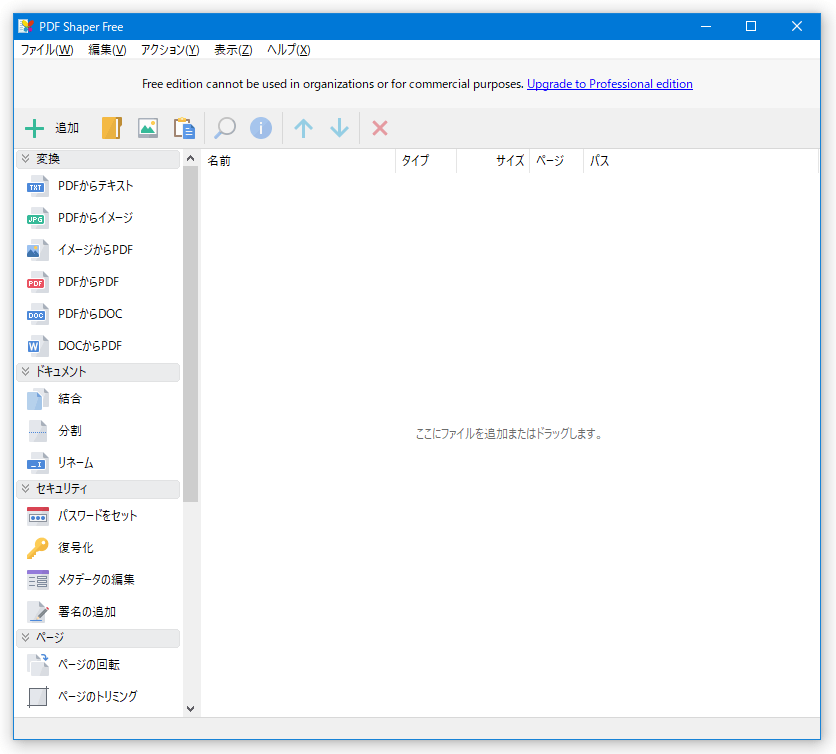Select the PDFからDOC icon
The image size is (836, 754).
click(37, 314)
